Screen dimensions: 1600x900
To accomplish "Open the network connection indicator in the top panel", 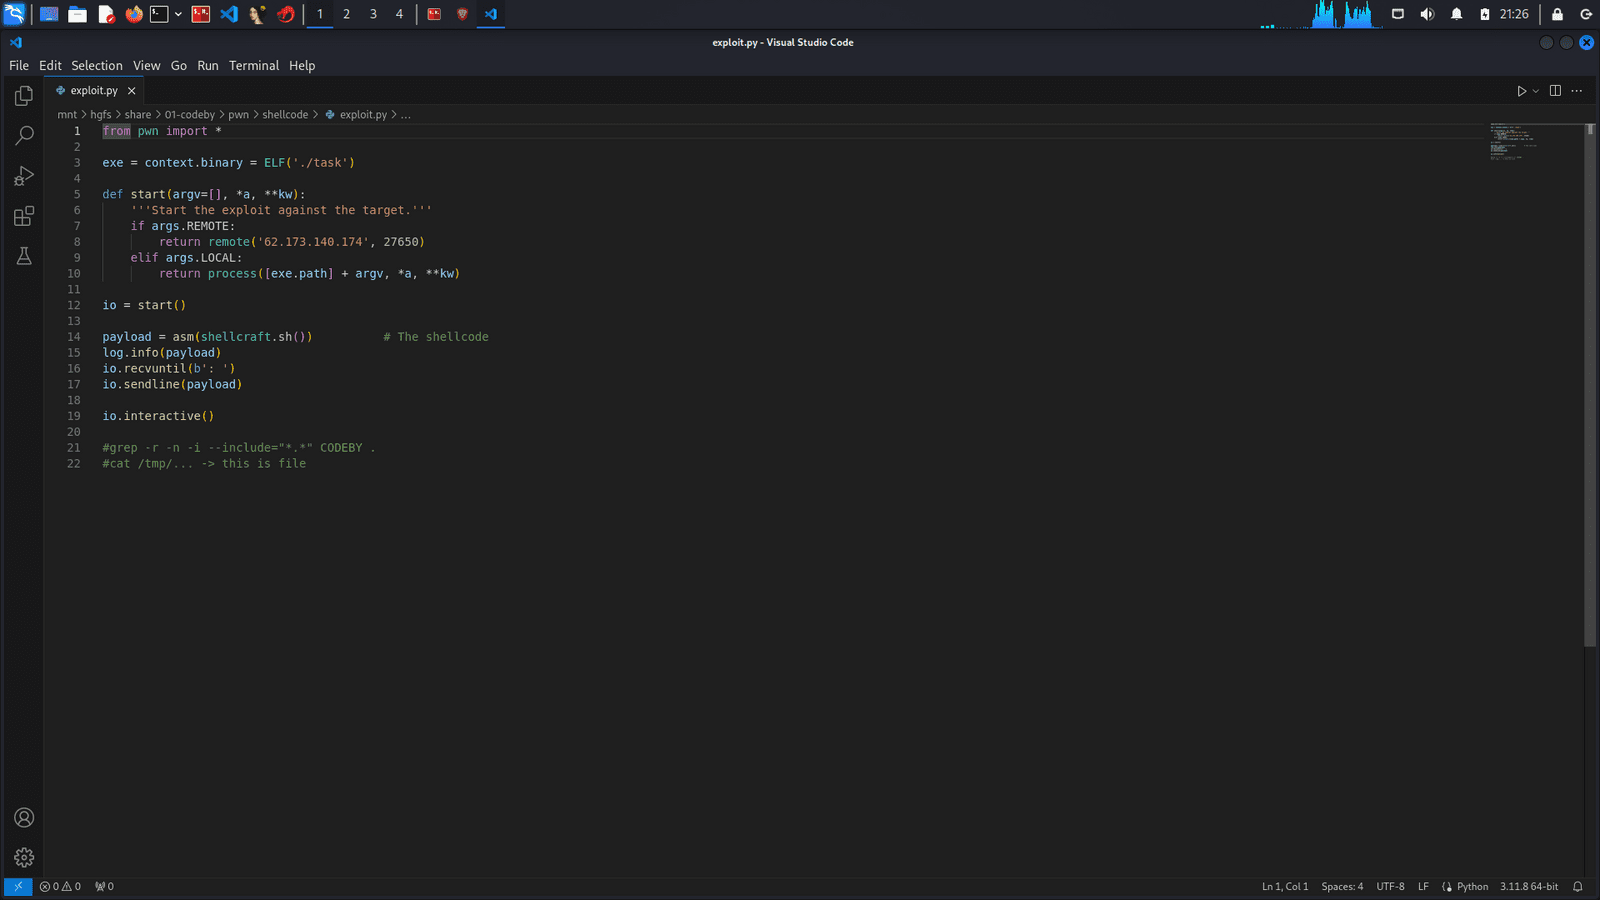I will tap(1398, 14).
